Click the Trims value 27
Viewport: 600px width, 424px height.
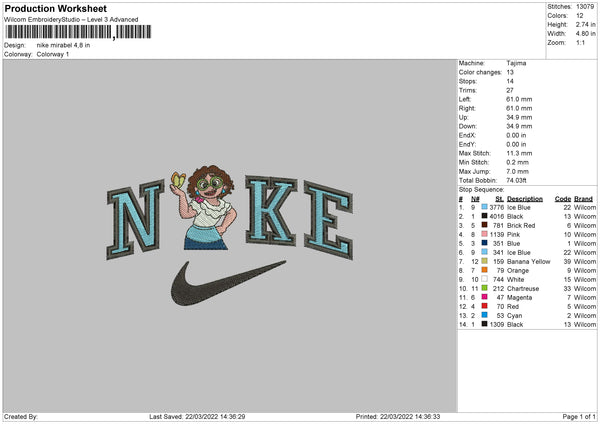[x=510, y=90]
